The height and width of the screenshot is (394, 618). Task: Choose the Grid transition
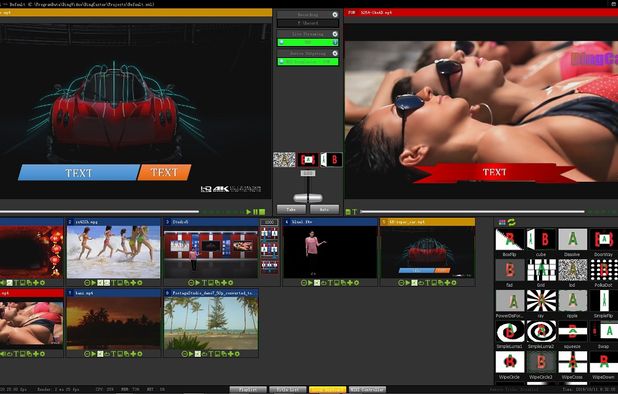point(541,270)
